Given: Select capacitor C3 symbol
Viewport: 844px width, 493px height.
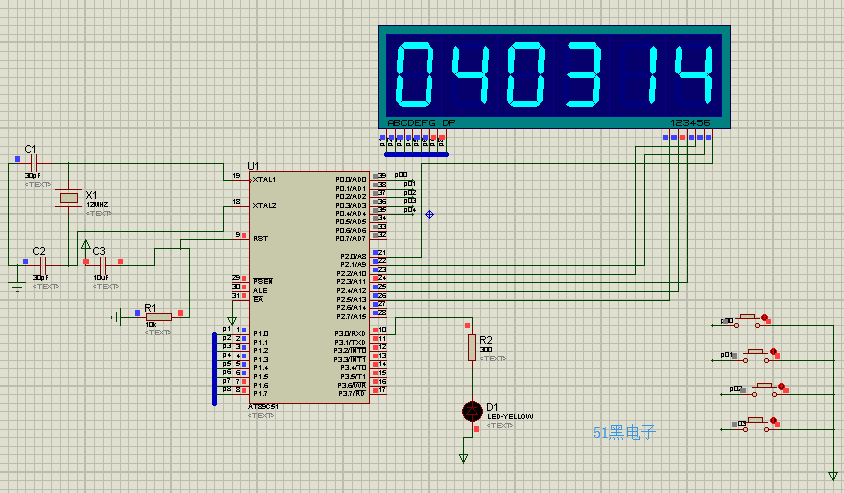Looking at the screenshot, I should [104, 265].
